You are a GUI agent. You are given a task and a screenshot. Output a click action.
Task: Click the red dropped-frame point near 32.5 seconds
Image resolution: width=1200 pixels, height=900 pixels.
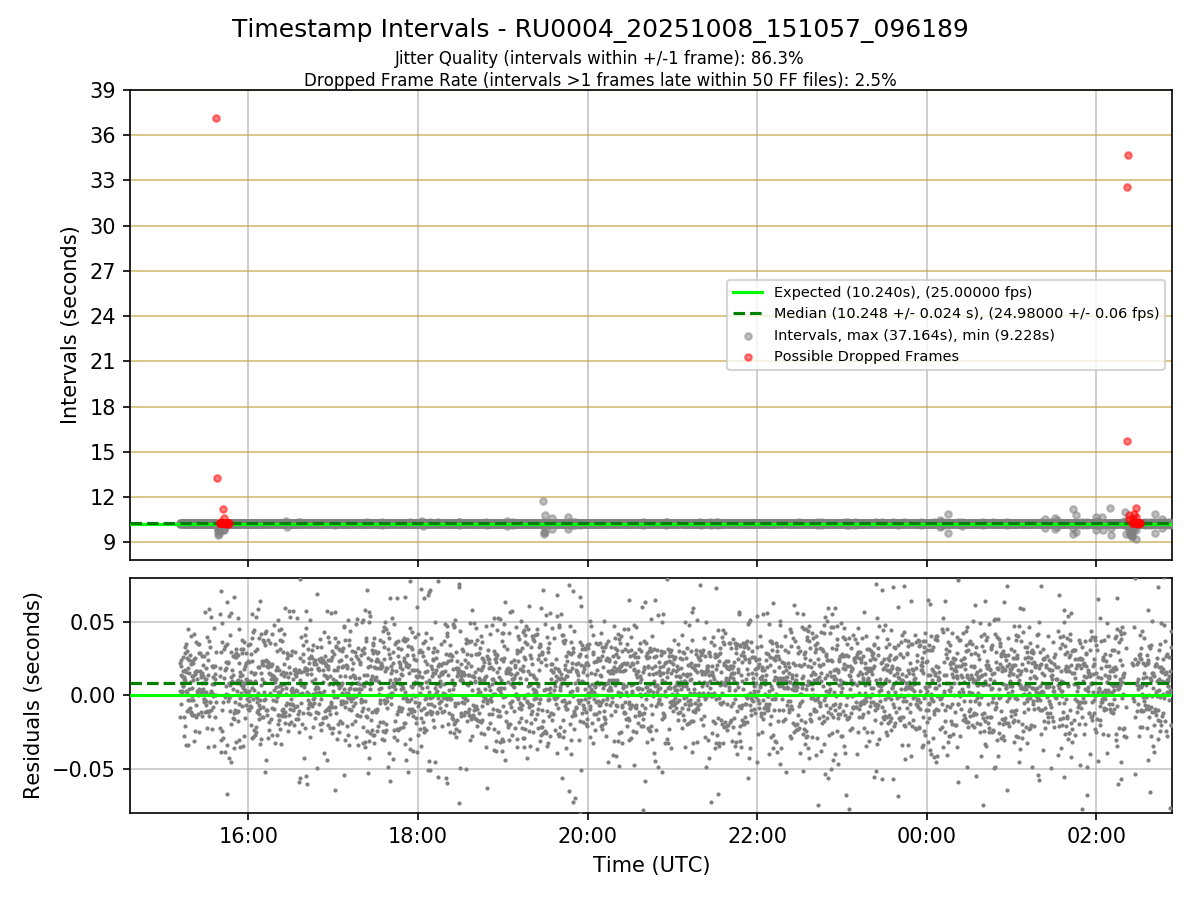click(x=1127, y=187)
